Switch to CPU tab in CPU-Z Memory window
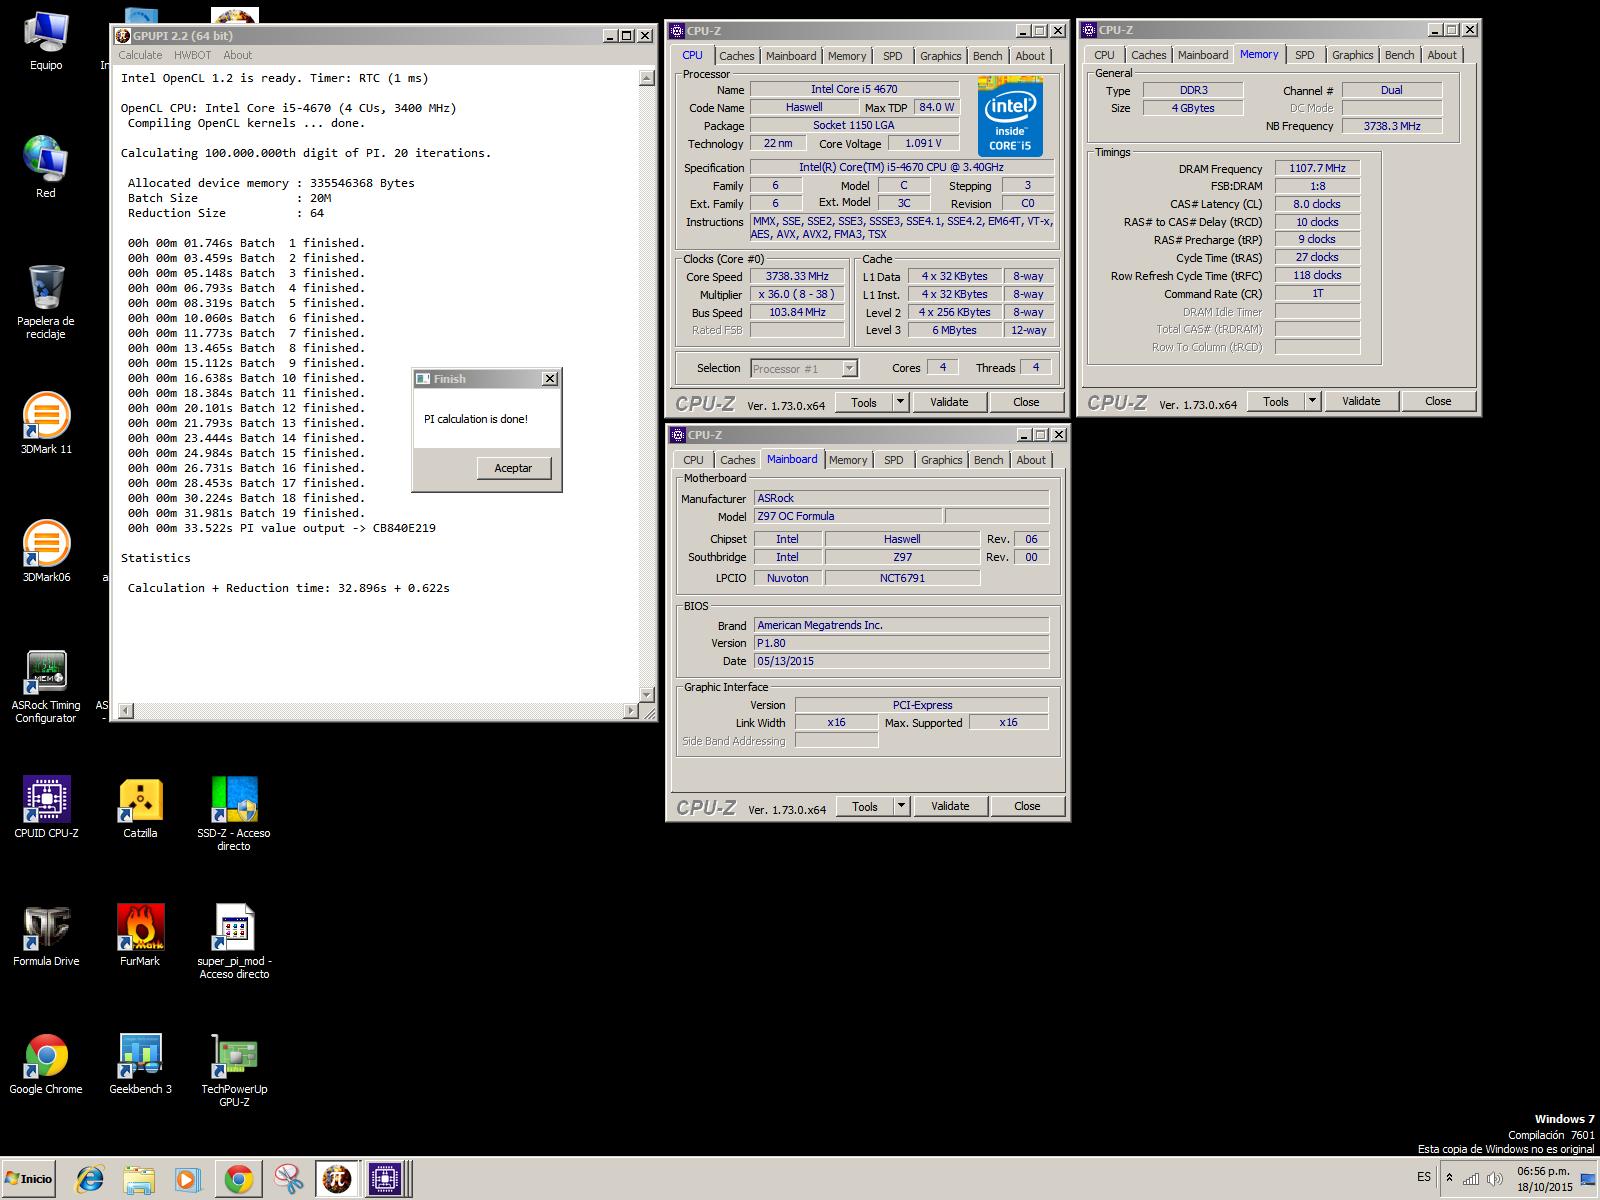This screenshot has width=1600, height=1200. (x=1104, y=55)
